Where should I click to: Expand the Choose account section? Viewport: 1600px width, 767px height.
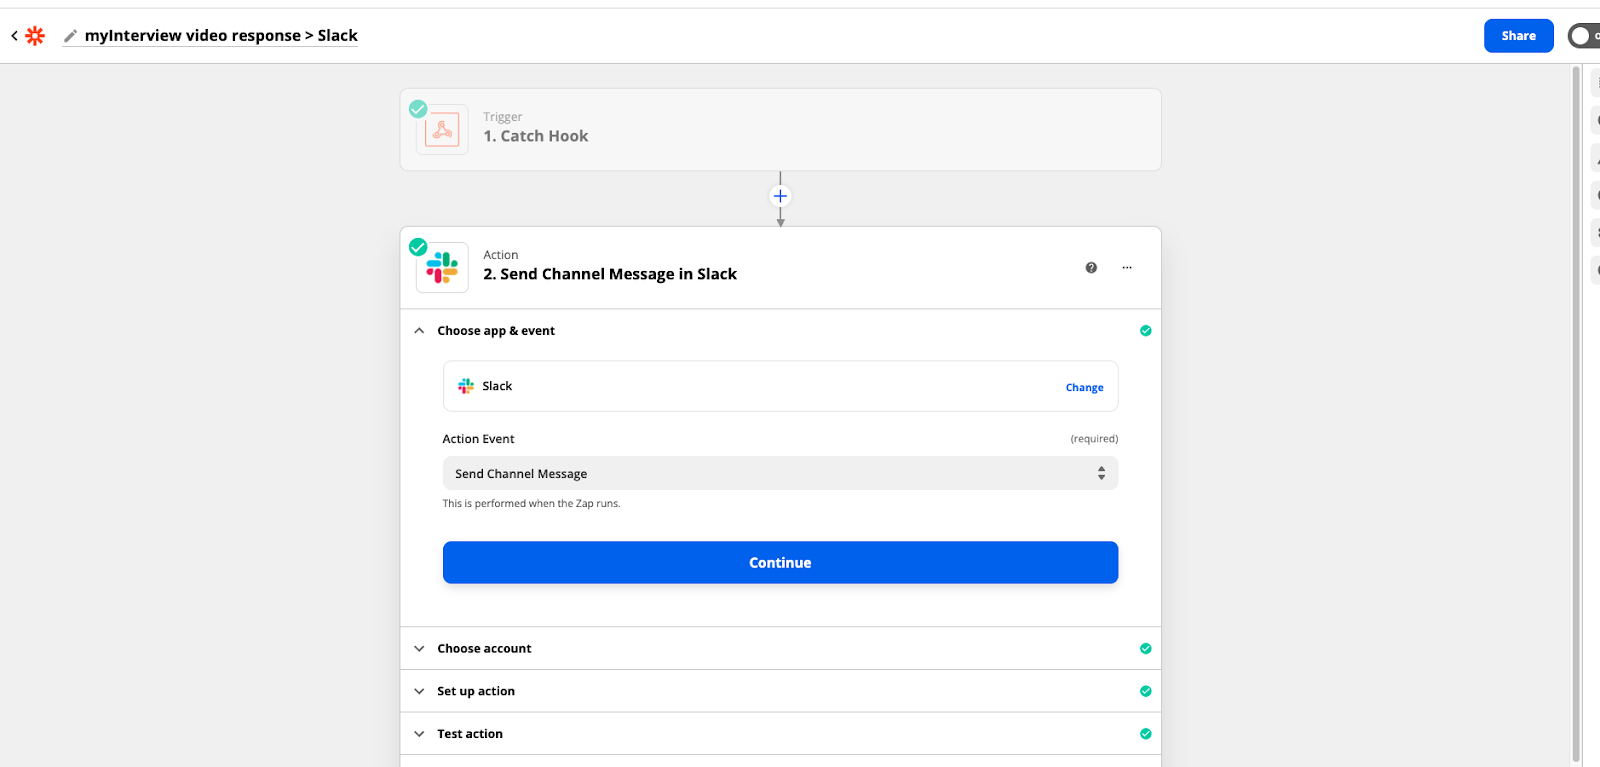484,649
